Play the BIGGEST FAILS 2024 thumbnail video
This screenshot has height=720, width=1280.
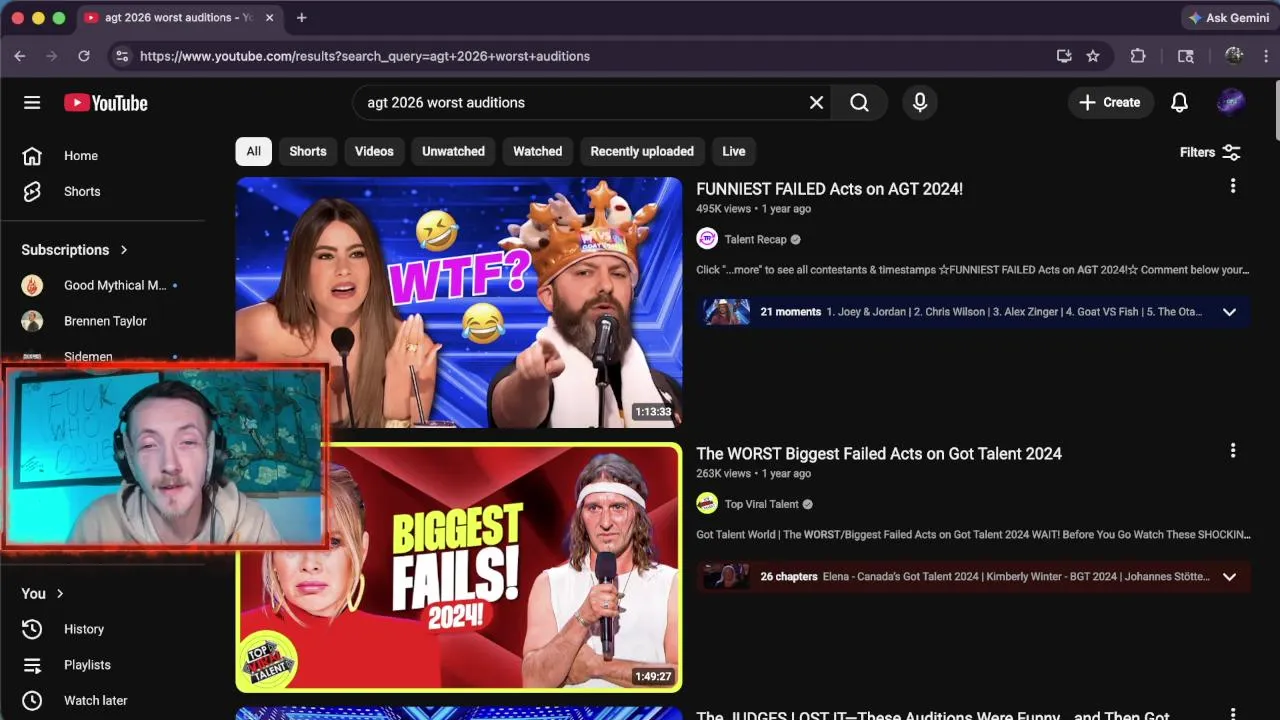point(459,568)
